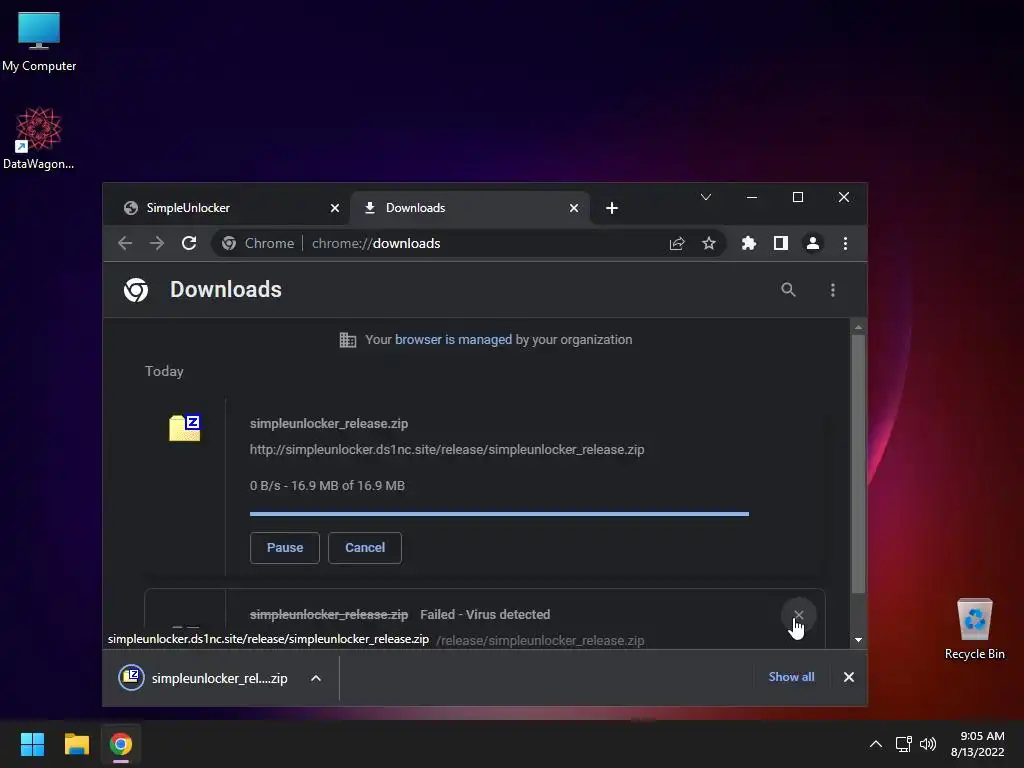
Task: Close the downloads shelf bar
Action: pos(848,677)
